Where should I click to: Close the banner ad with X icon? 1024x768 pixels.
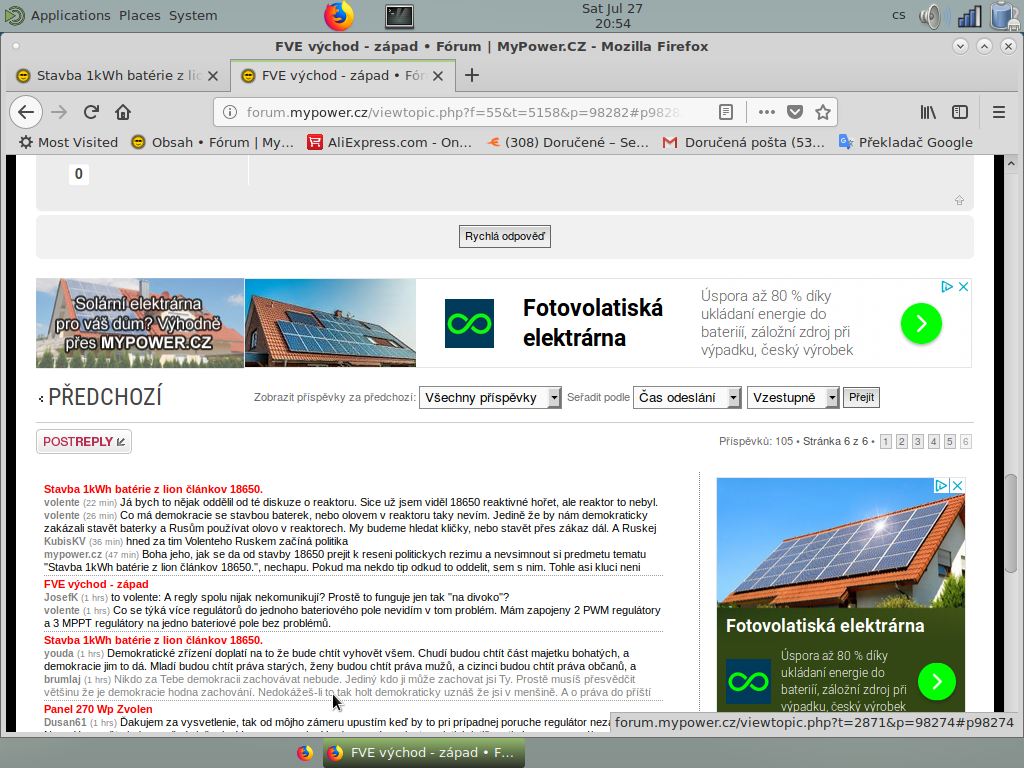click(963, 287)
